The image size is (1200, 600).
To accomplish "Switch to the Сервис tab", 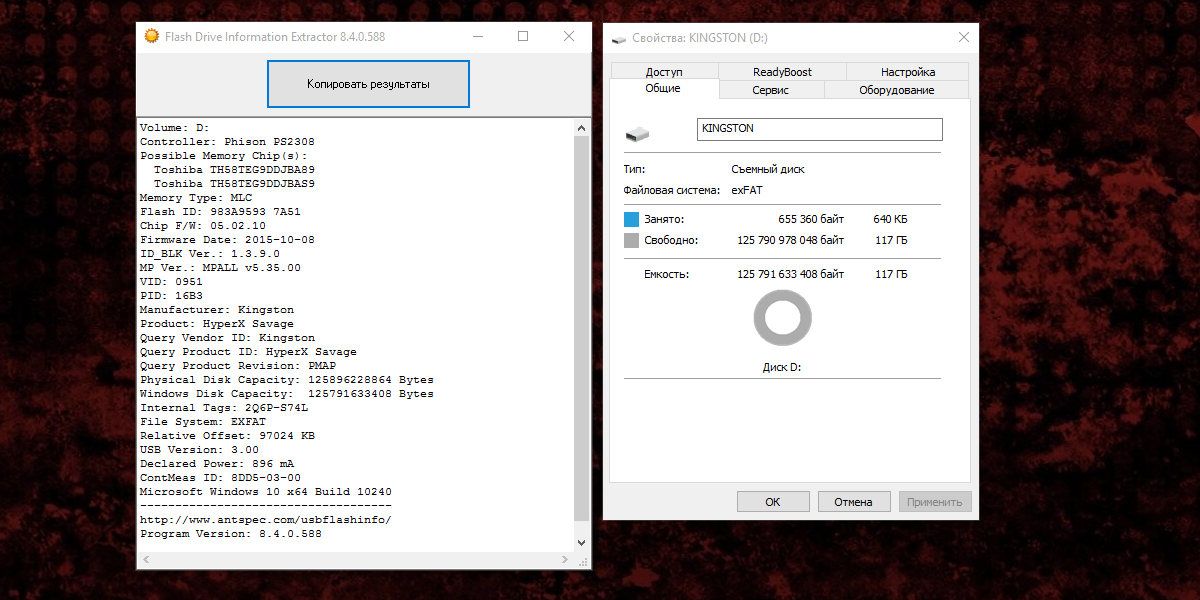I will click(x=771, y=90).
